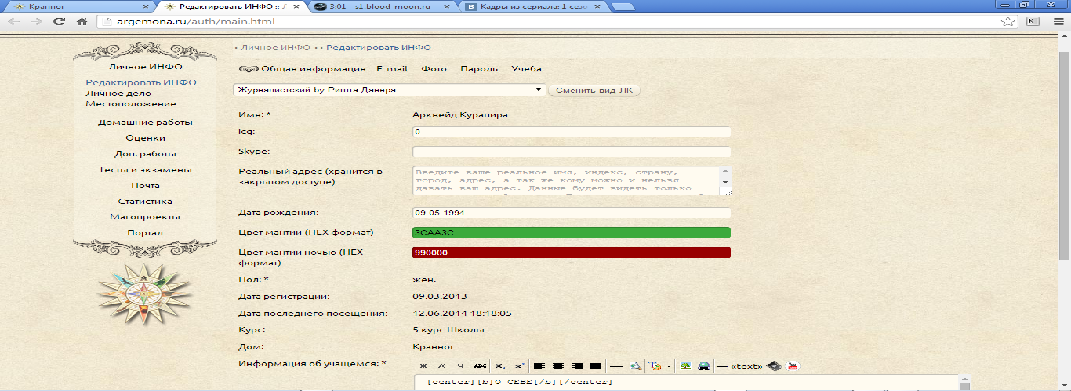Align editor text left
The width and height of the screenshot is (1071, 391).
pyautogui.click(x=539, y=366)
